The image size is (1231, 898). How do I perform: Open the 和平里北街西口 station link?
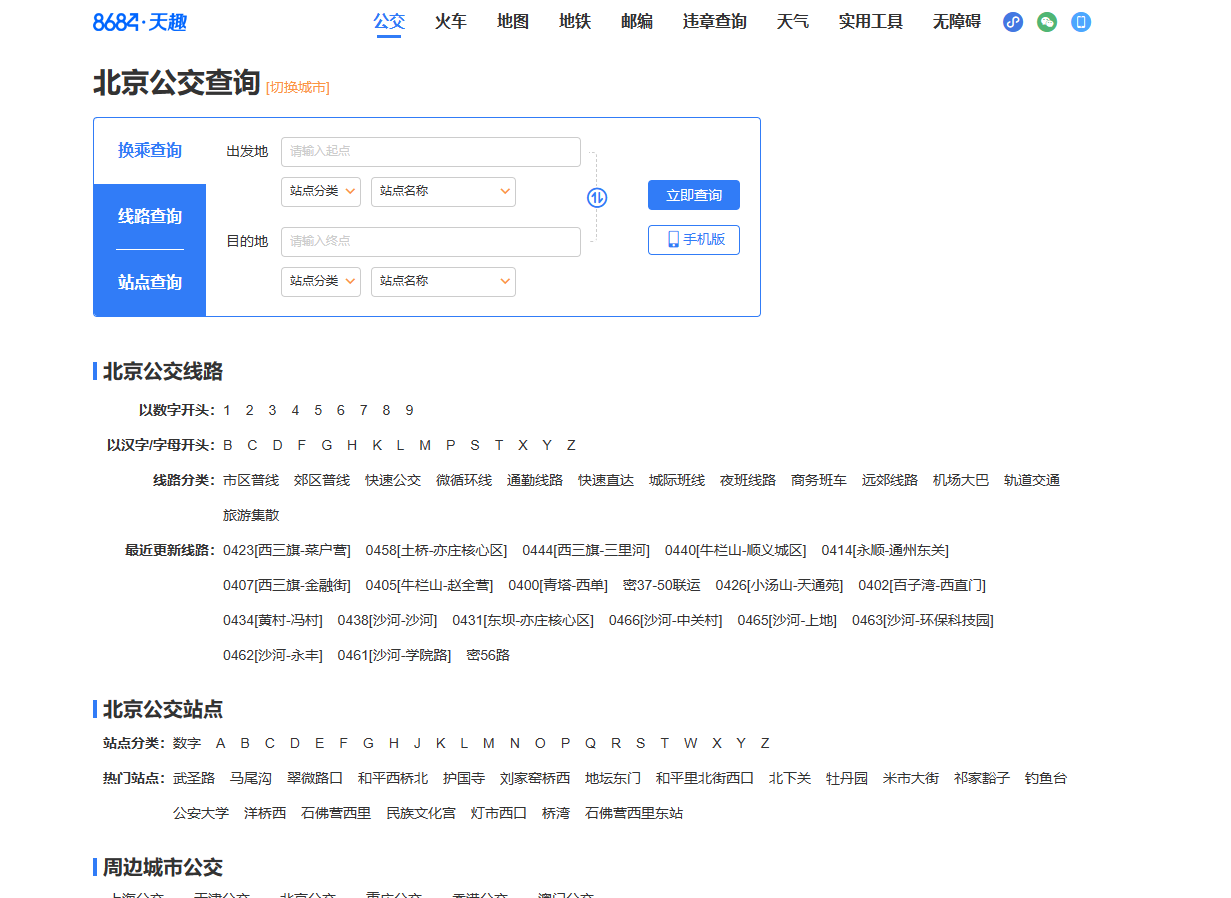705,778
